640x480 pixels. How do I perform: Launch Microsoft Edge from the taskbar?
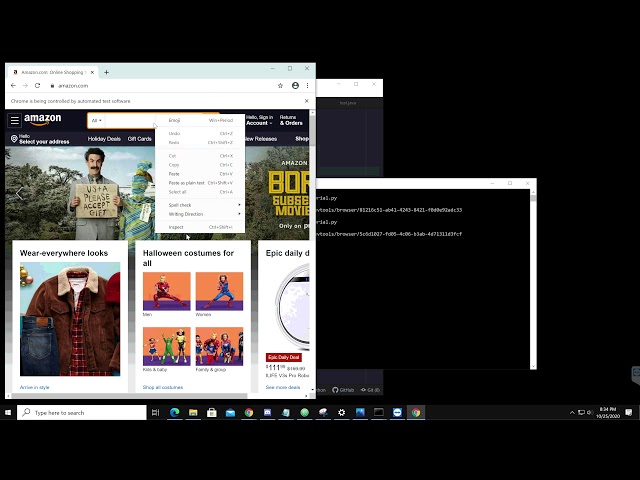(174, 413)
